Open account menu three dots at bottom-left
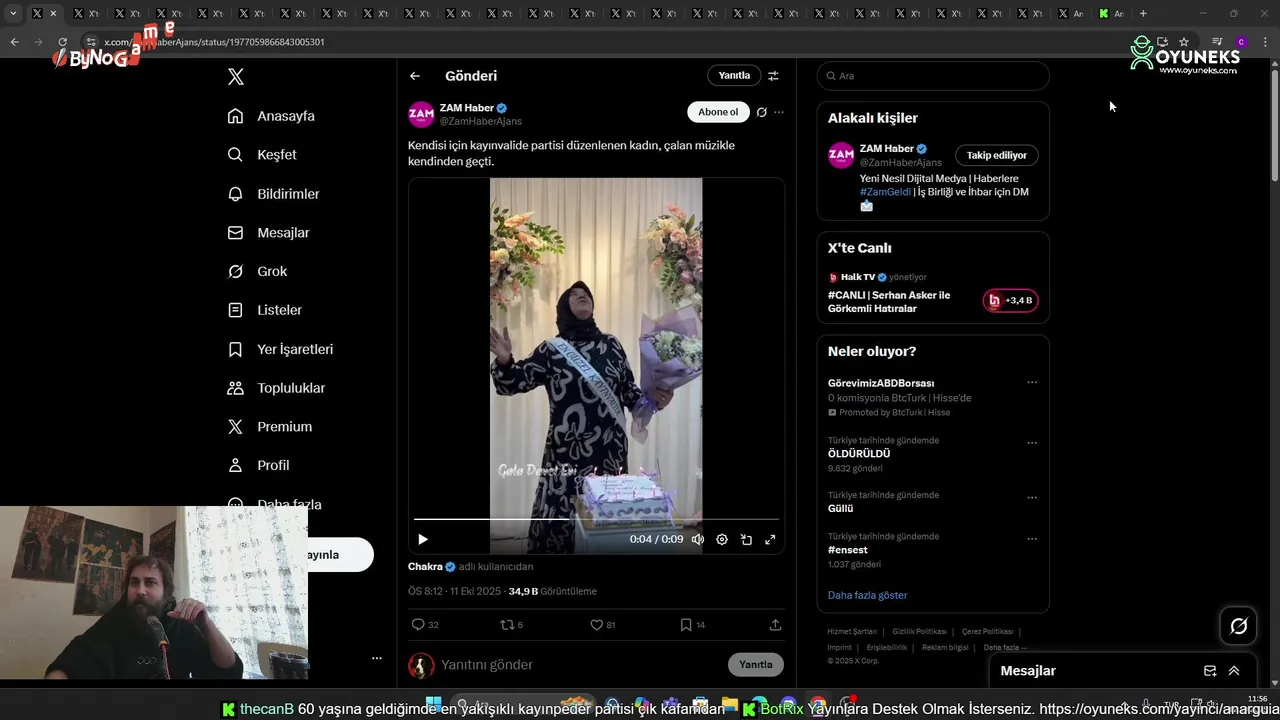This screenshot has height=720, width=1280. (x=377, y=658)
